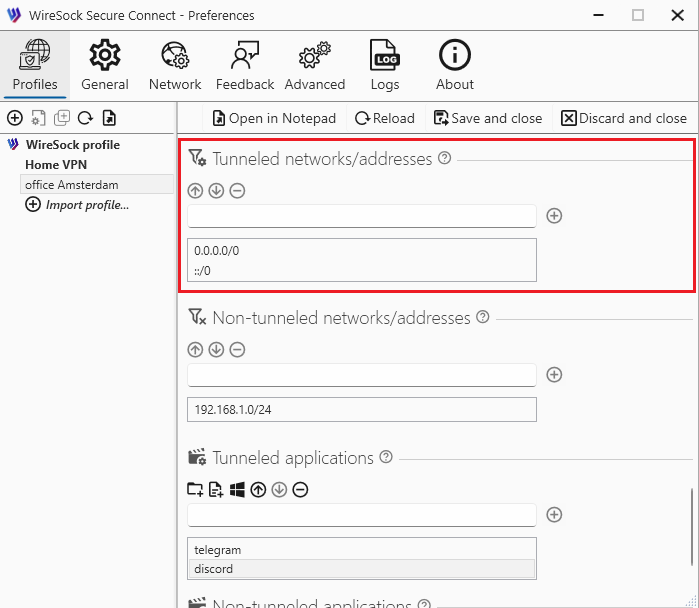Remove selected non-tunneled network entry

(237, 350)
